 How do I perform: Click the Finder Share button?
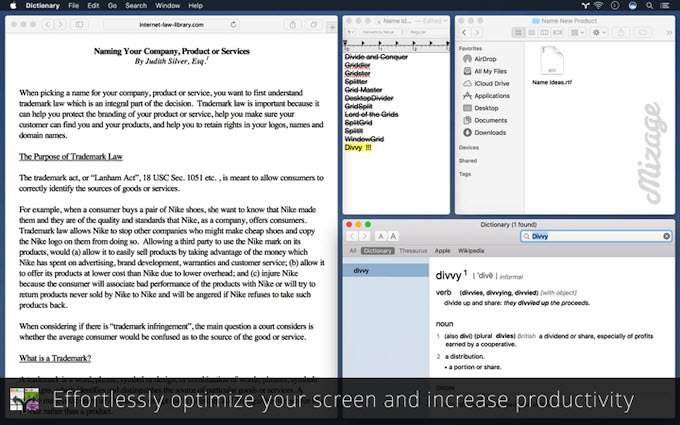(x=621, y=33)
